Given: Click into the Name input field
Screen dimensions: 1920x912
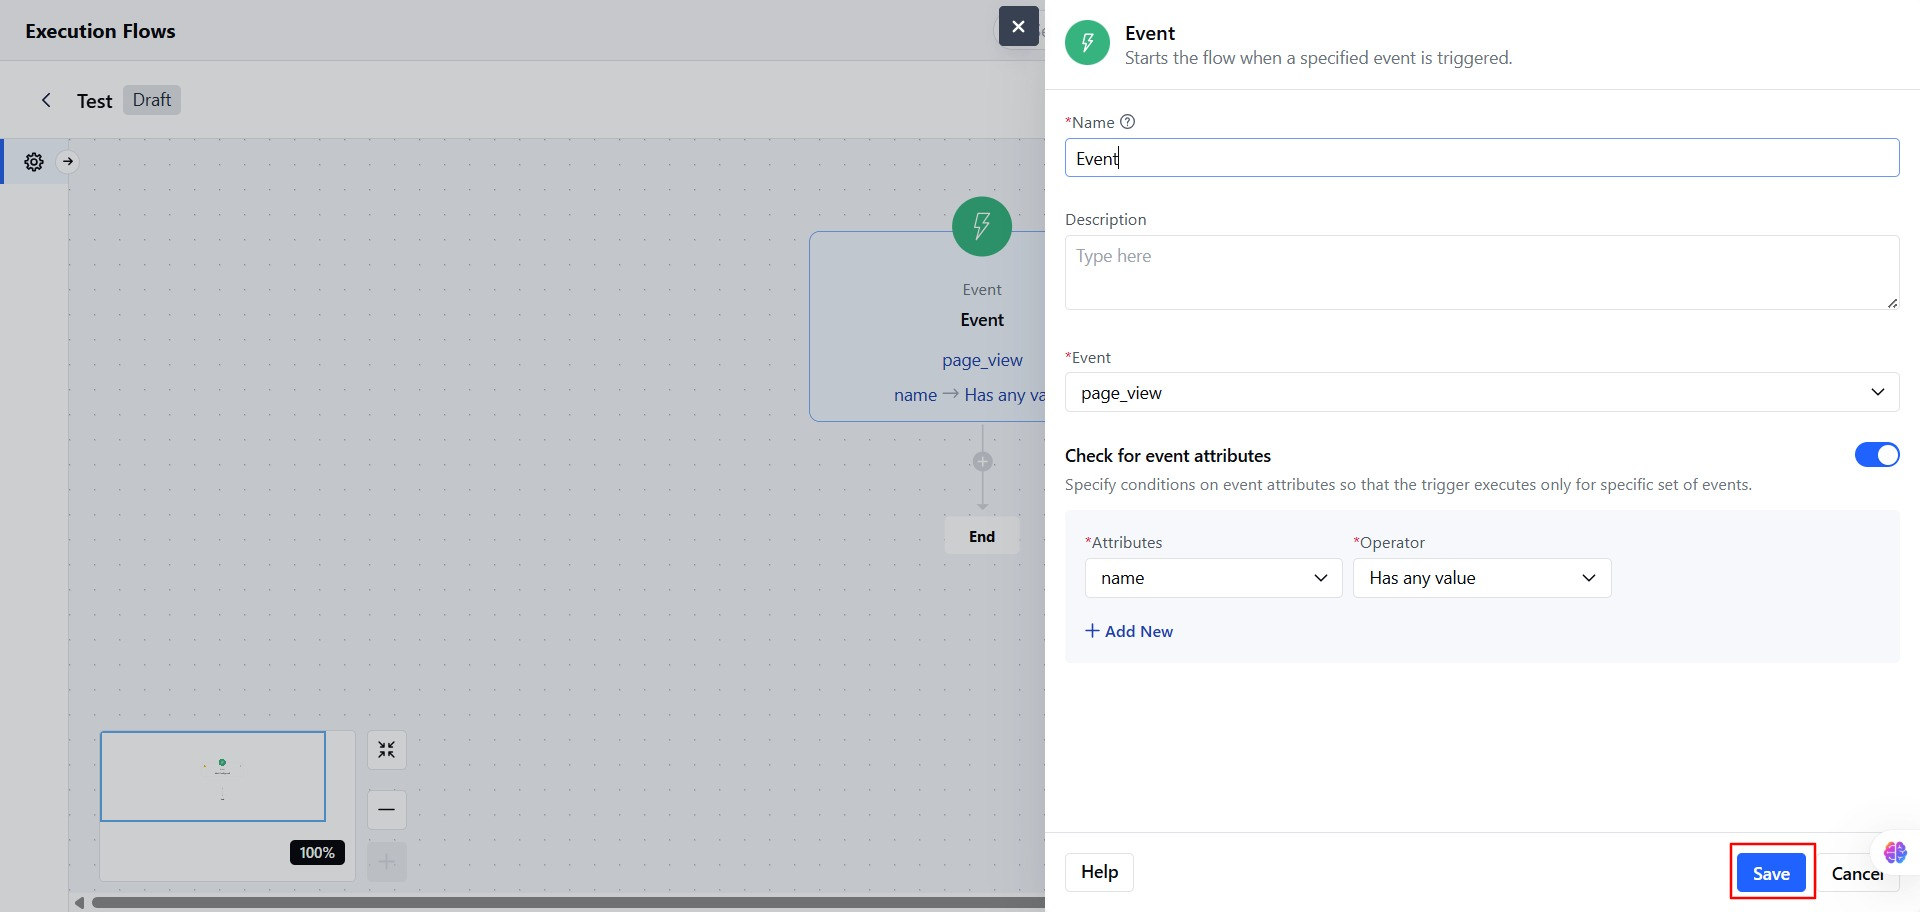Looking at the screenshot, I should point(1482,158).
